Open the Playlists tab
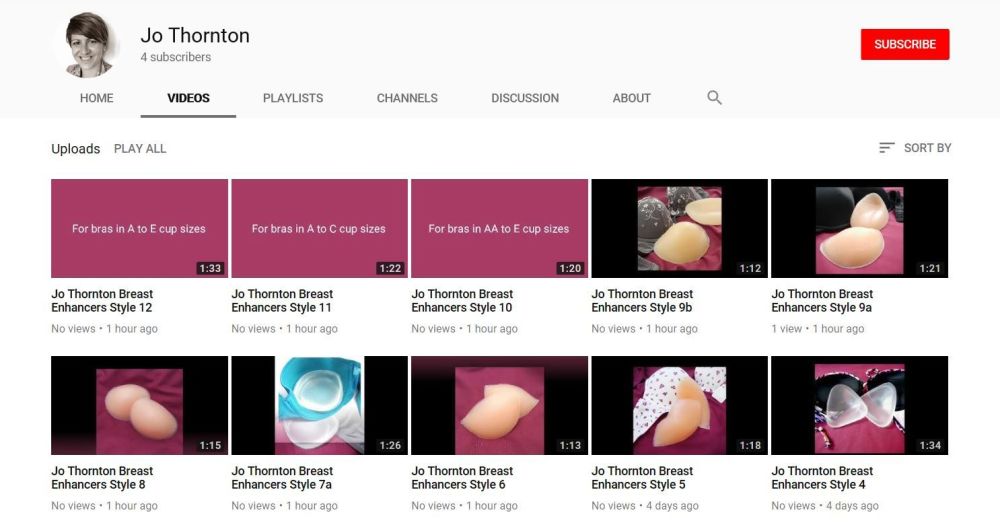The image size is (1000, 527). [x=293, y=98]
